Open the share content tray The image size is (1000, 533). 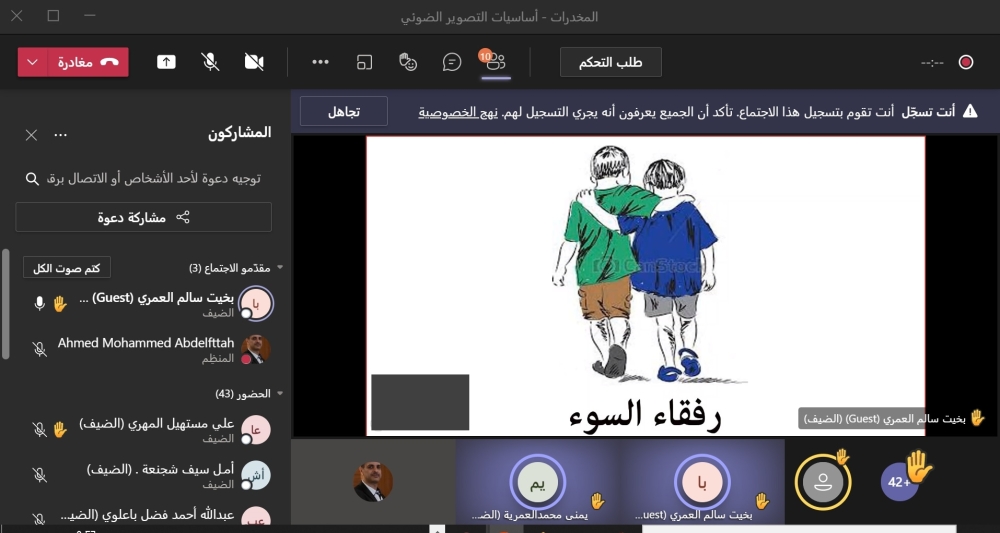(166, 62)
